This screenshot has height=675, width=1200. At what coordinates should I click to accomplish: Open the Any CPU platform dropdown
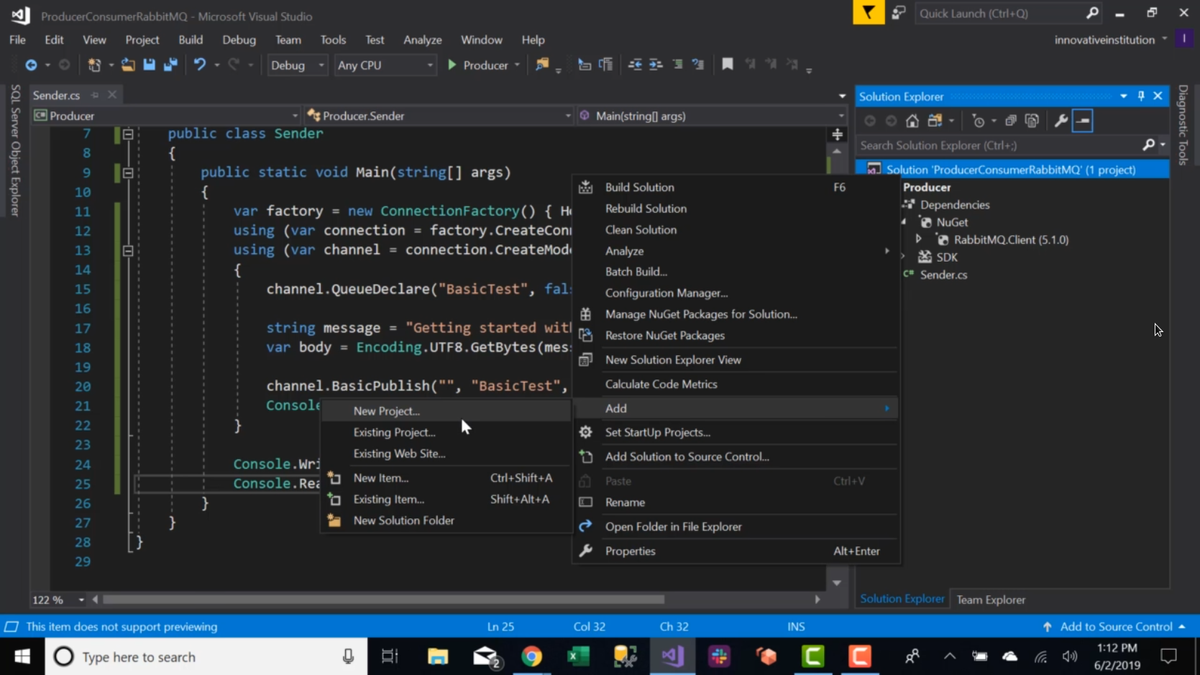385,65
